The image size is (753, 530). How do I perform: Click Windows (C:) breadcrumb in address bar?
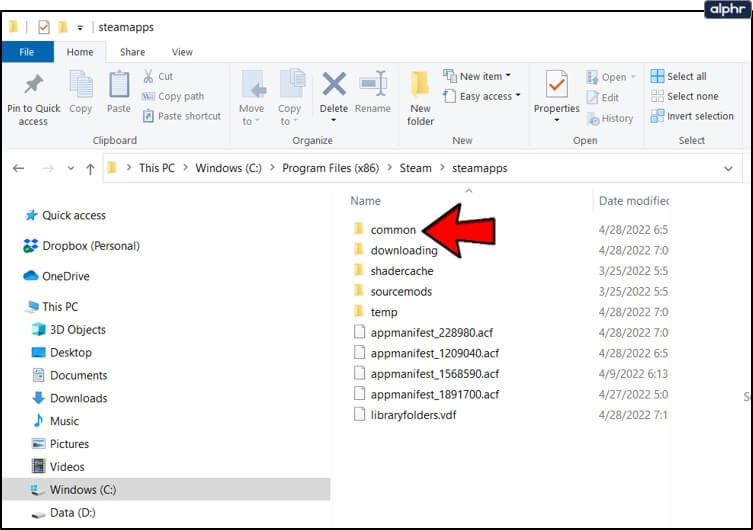228,168
